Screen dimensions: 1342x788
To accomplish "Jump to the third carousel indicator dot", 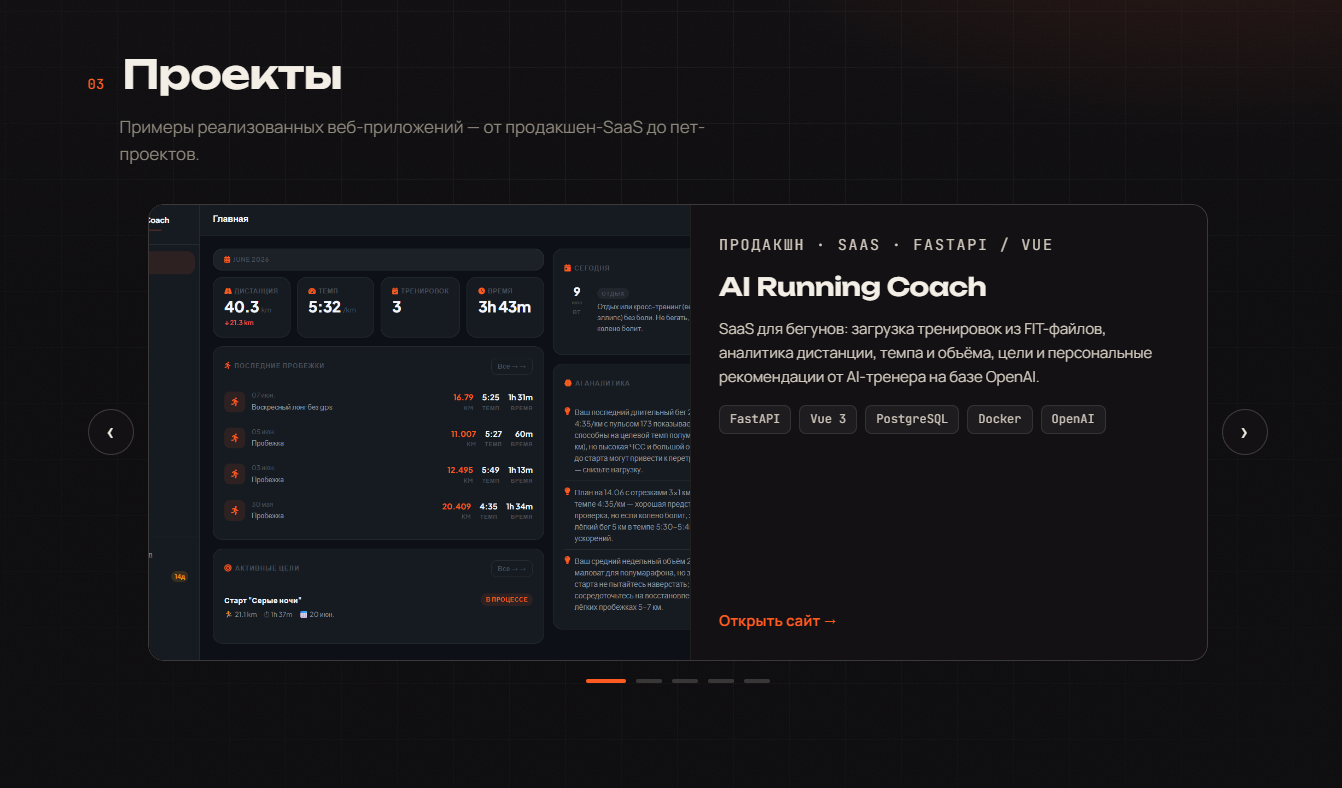I will point(685,681).
